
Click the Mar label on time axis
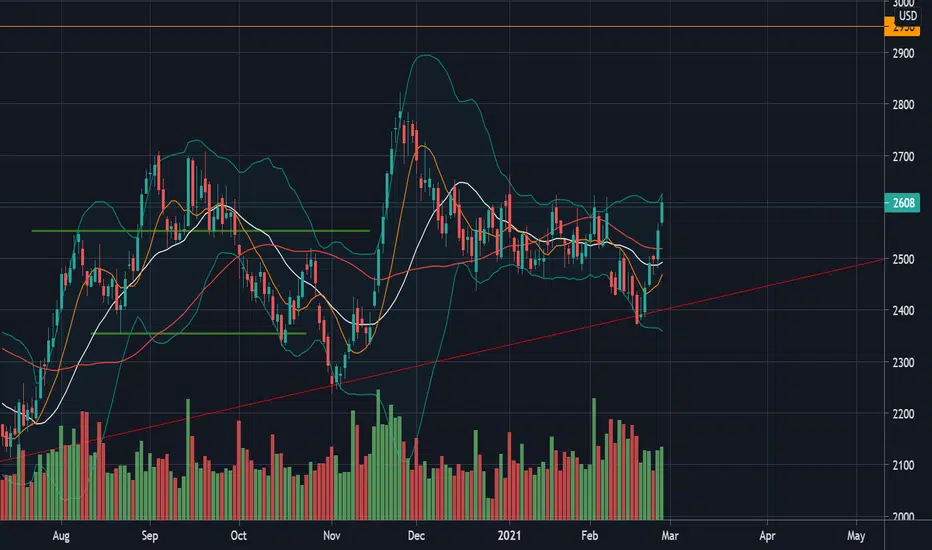click(670, 536)
